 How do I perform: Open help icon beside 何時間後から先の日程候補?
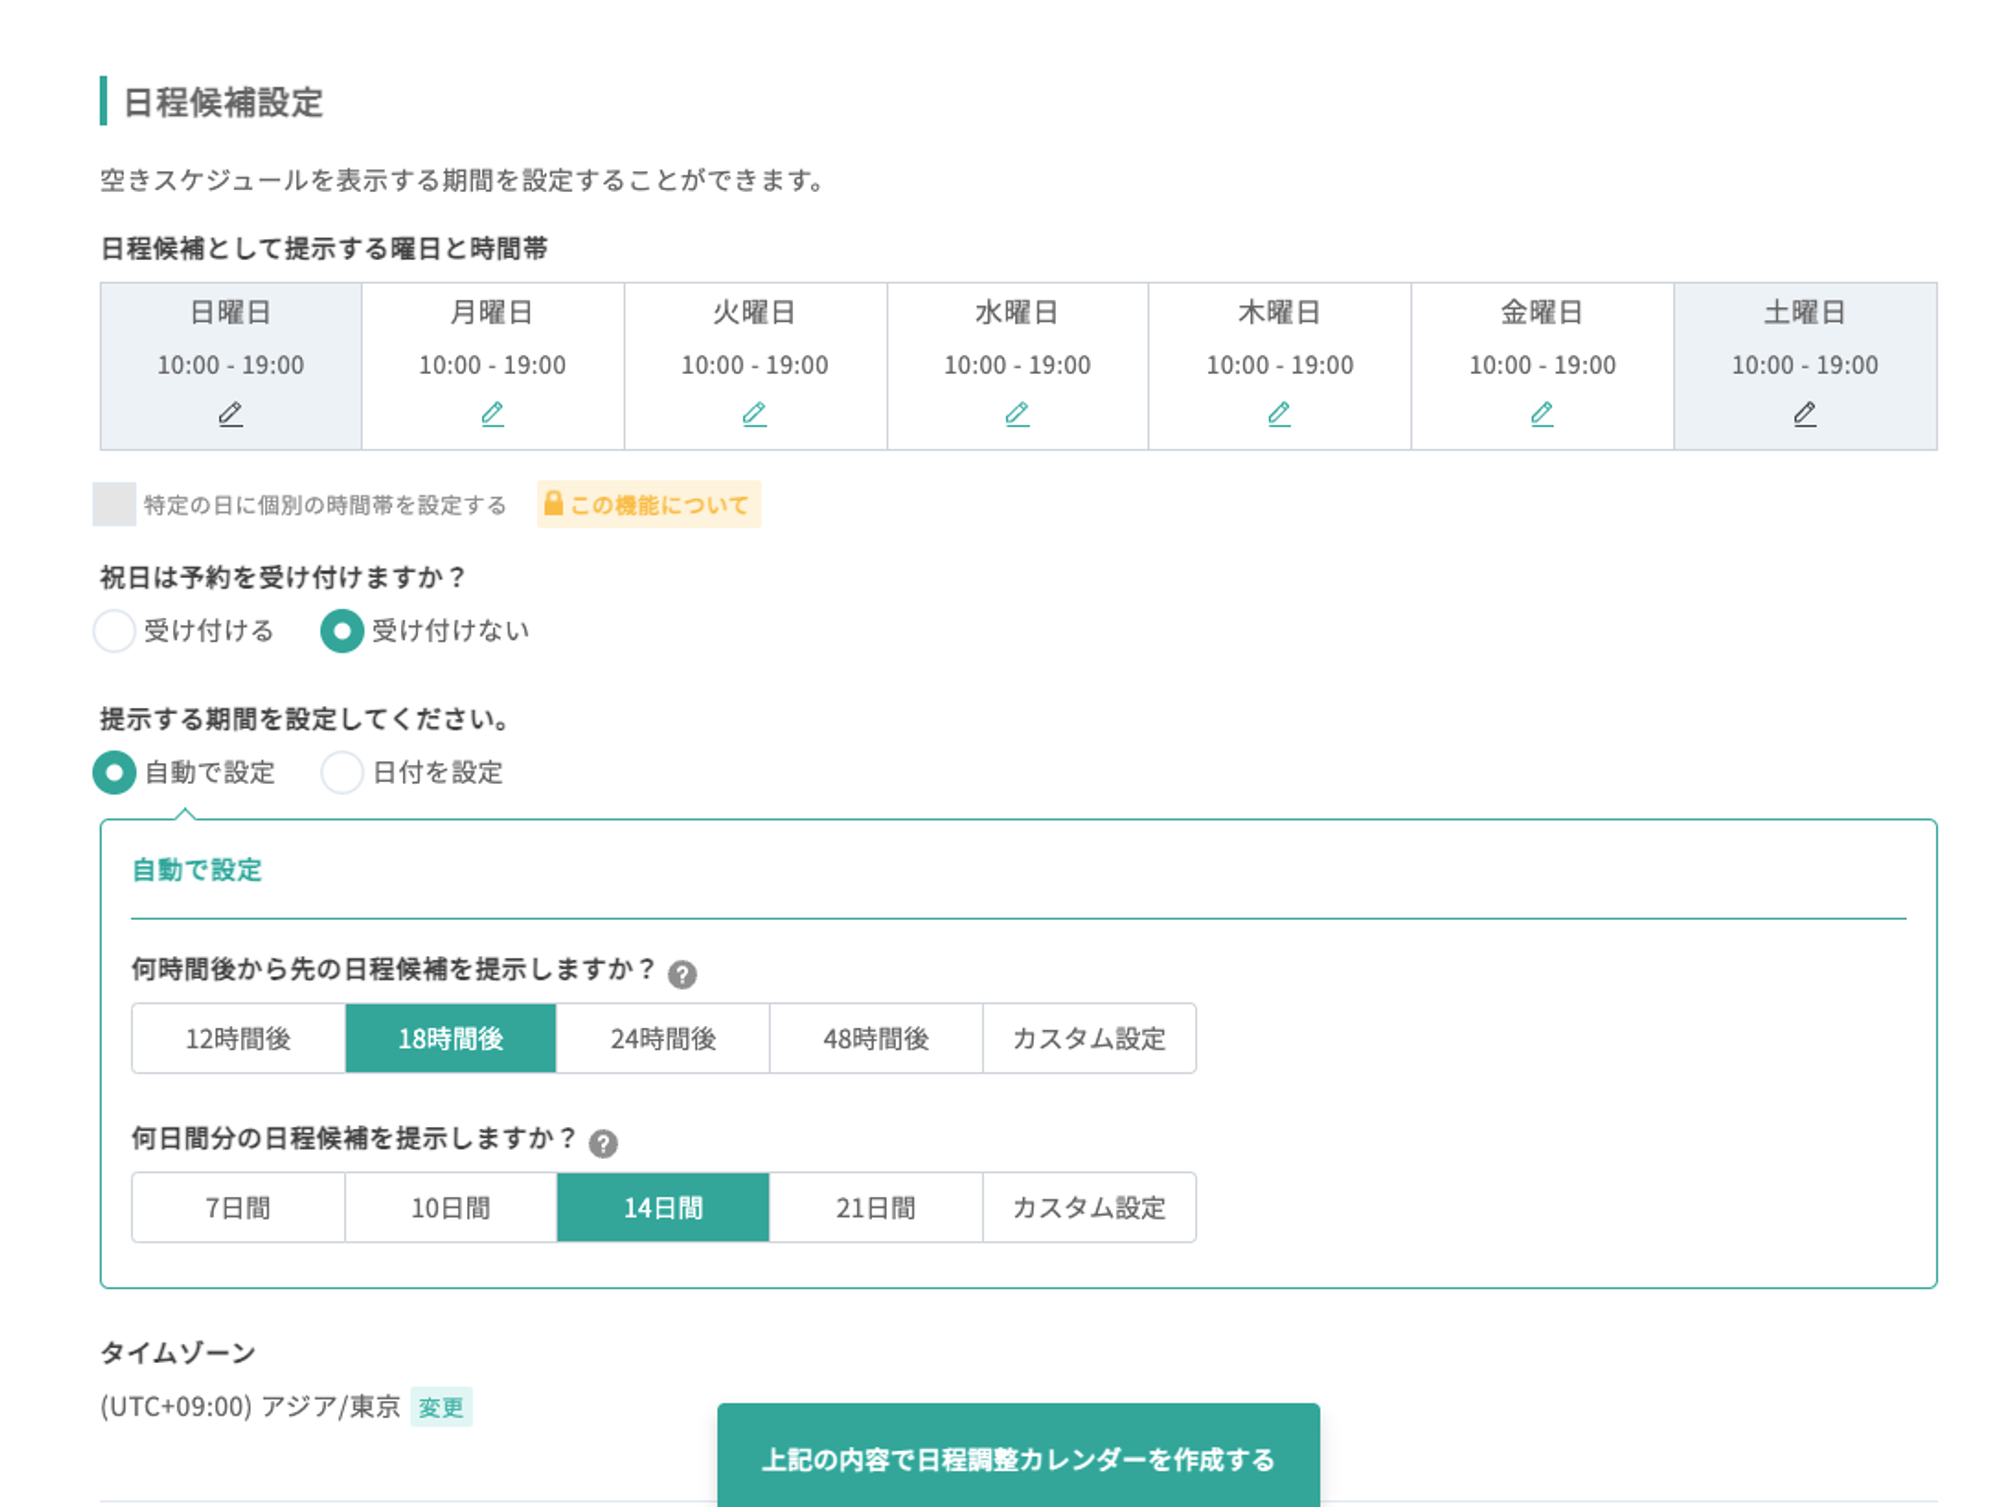point(682,974)
